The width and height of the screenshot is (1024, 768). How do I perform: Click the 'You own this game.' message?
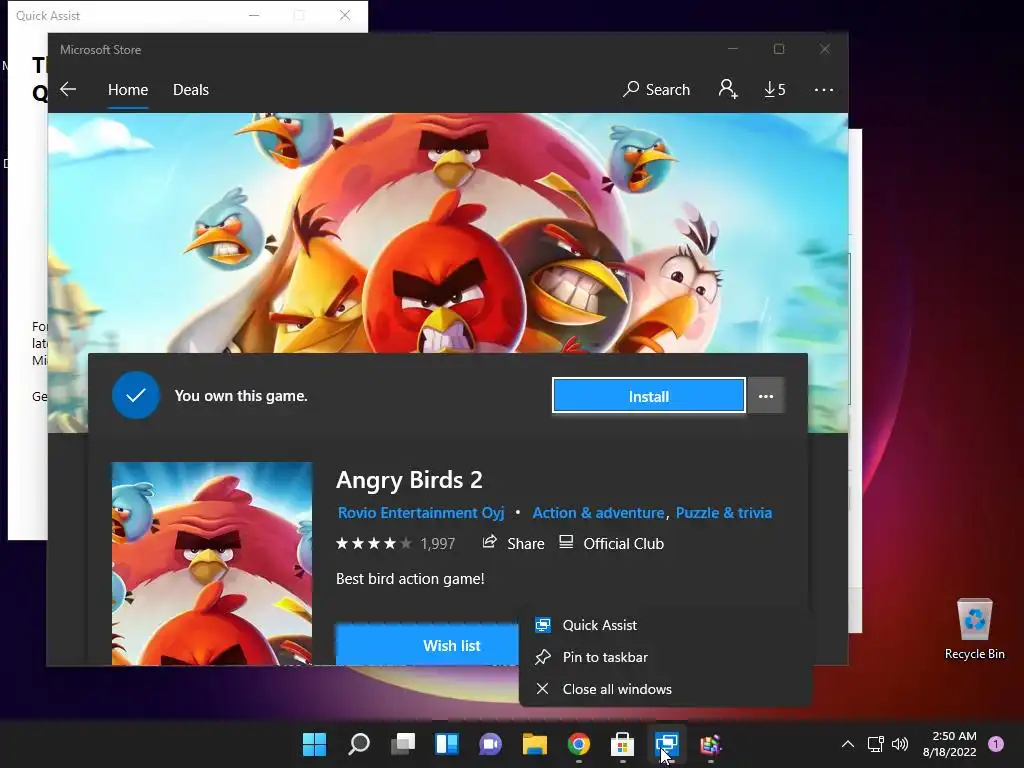[241, 396]
